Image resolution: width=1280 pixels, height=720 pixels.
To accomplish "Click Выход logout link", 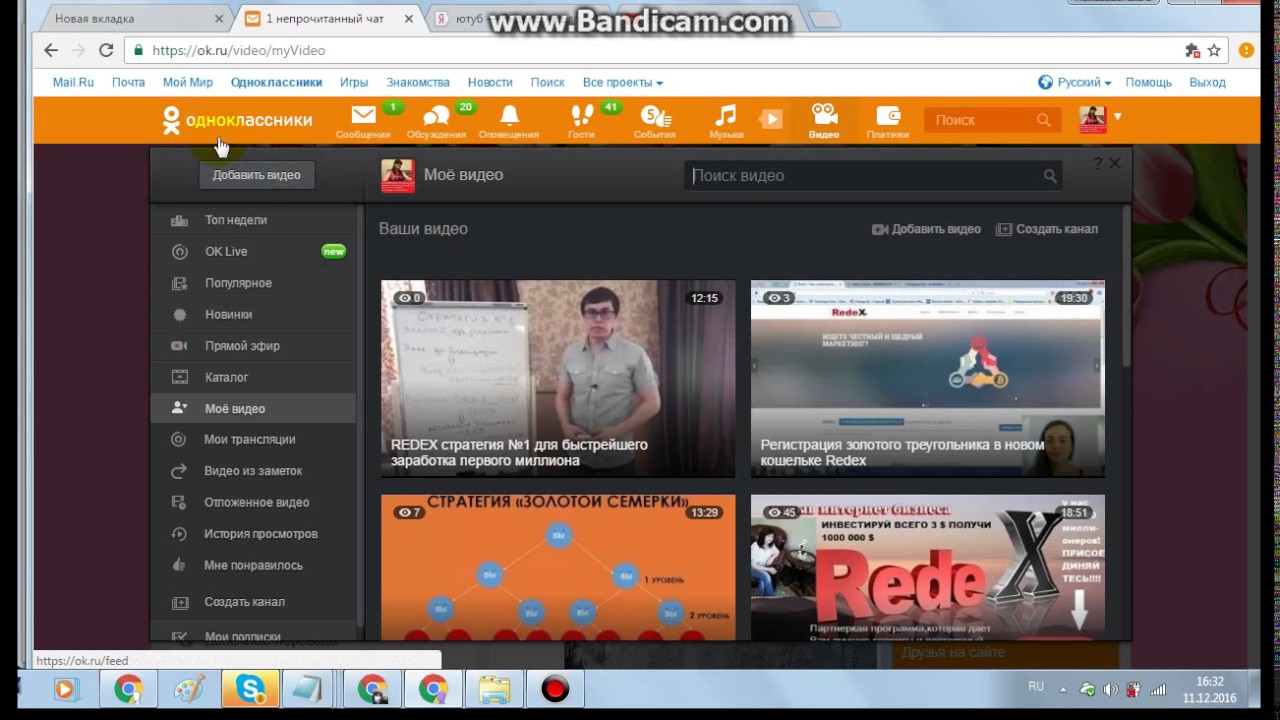I will (x=1207, y=83).
